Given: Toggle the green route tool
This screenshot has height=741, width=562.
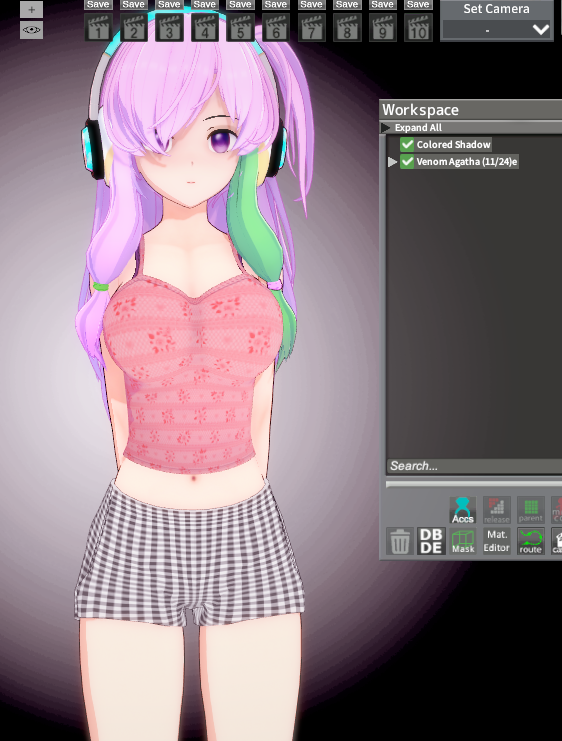Looking at the screenshot, I should pos(531,541).
